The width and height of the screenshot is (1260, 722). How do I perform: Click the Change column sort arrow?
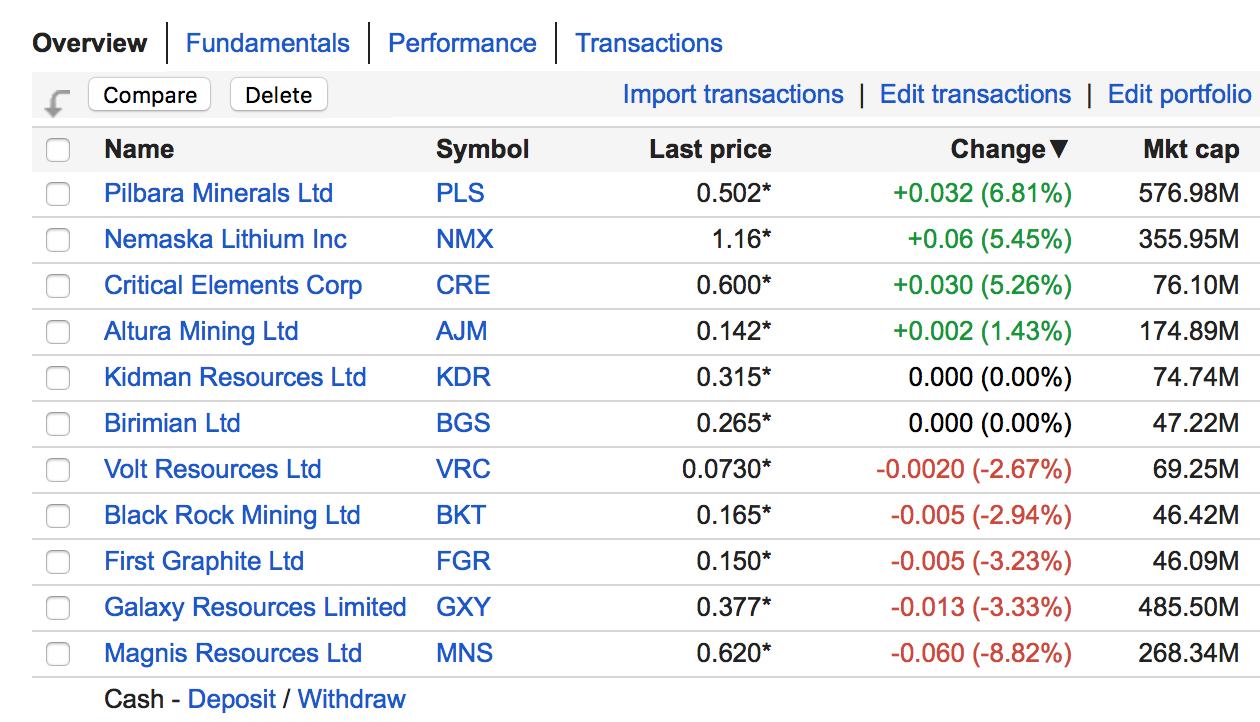(1059, 150)
